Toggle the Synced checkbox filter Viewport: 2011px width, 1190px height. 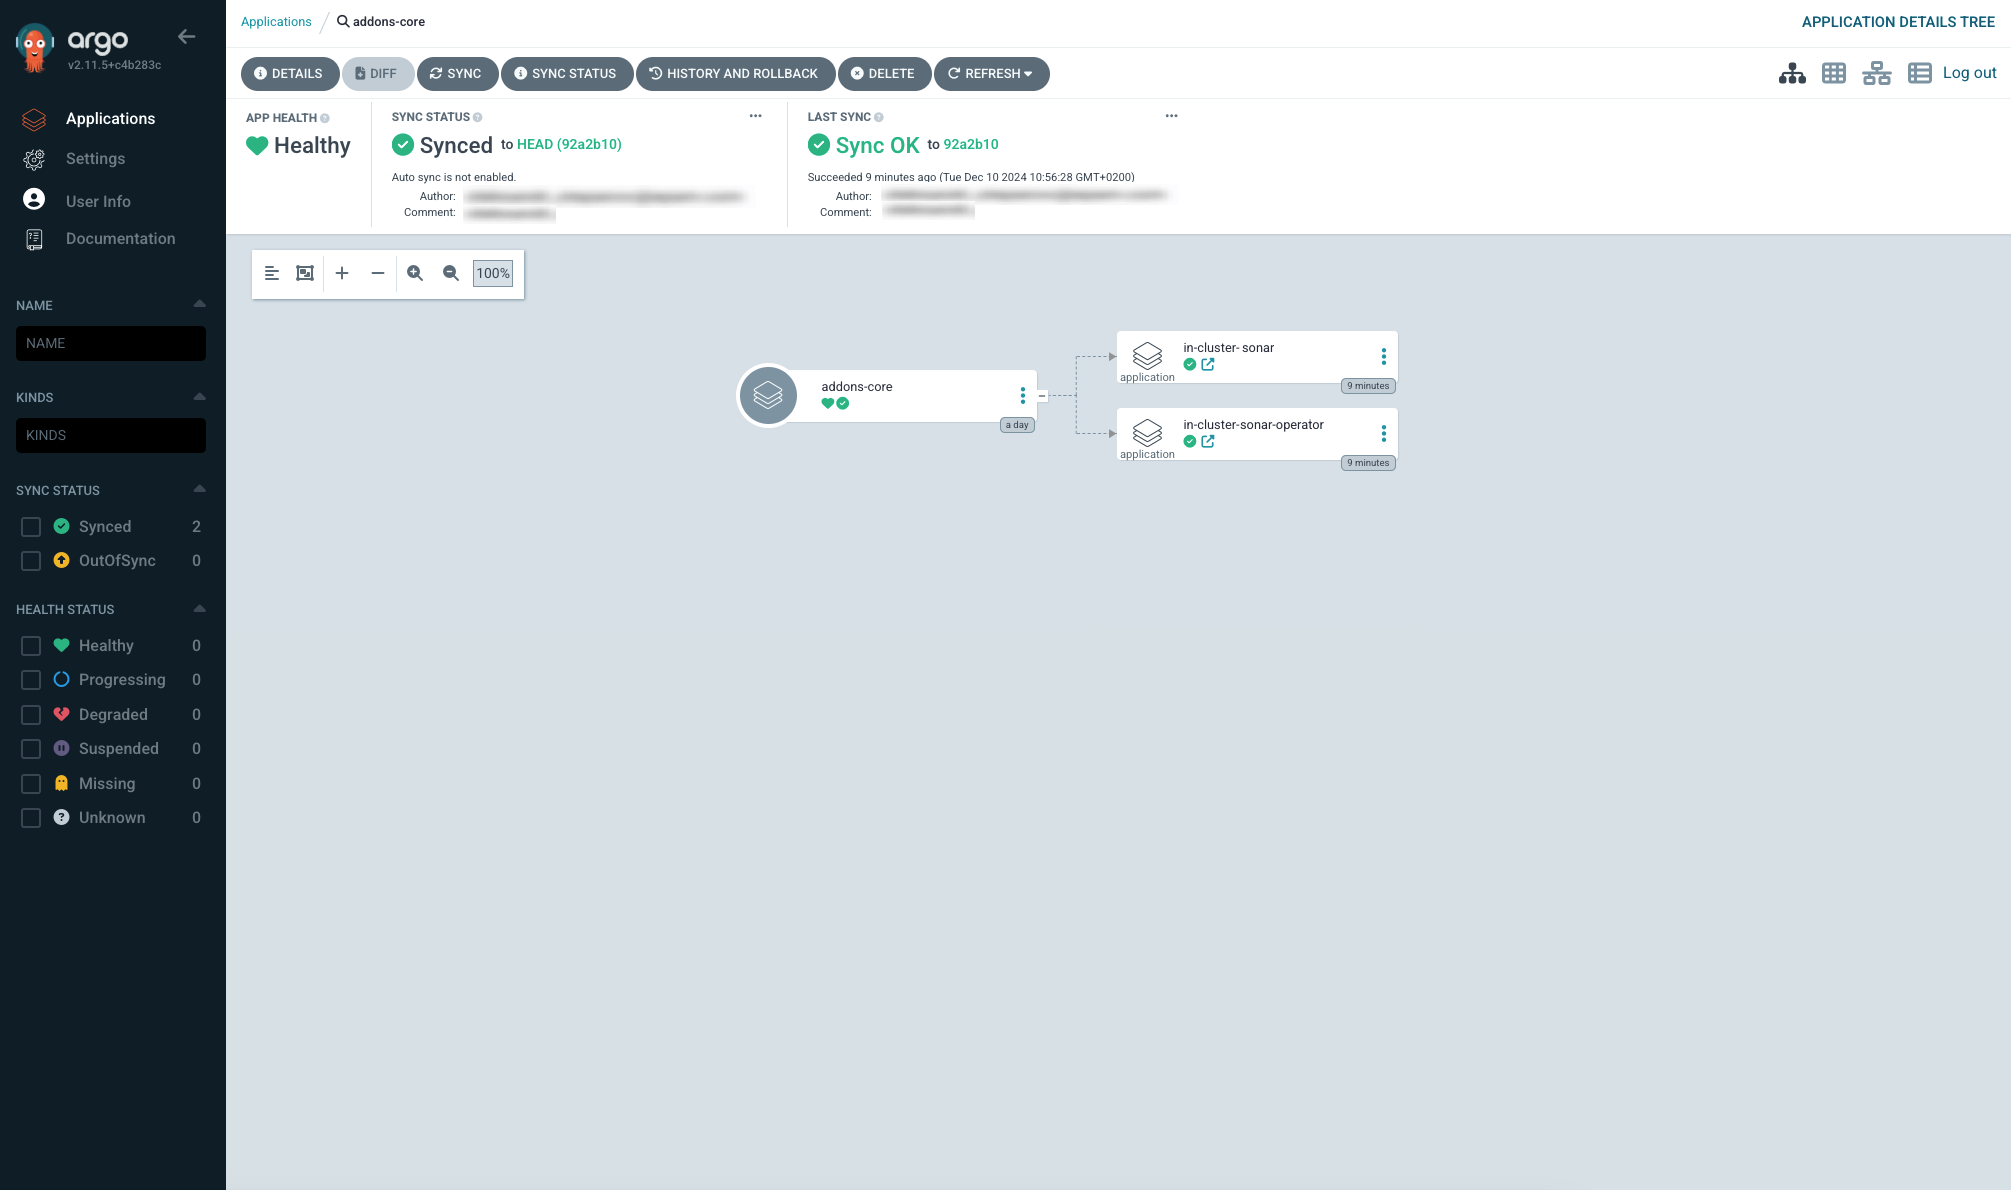coord(30,527)
